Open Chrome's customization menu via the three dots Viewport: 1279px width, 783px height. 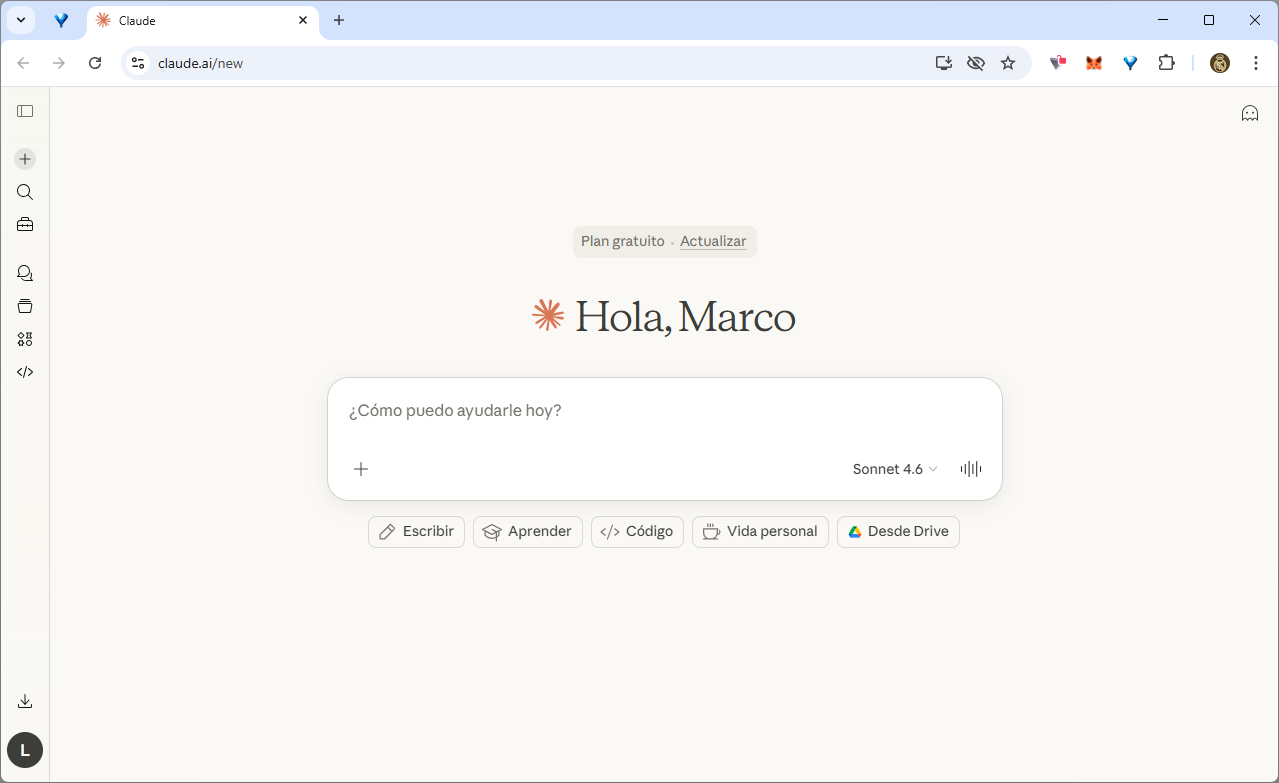[1256, 62]
